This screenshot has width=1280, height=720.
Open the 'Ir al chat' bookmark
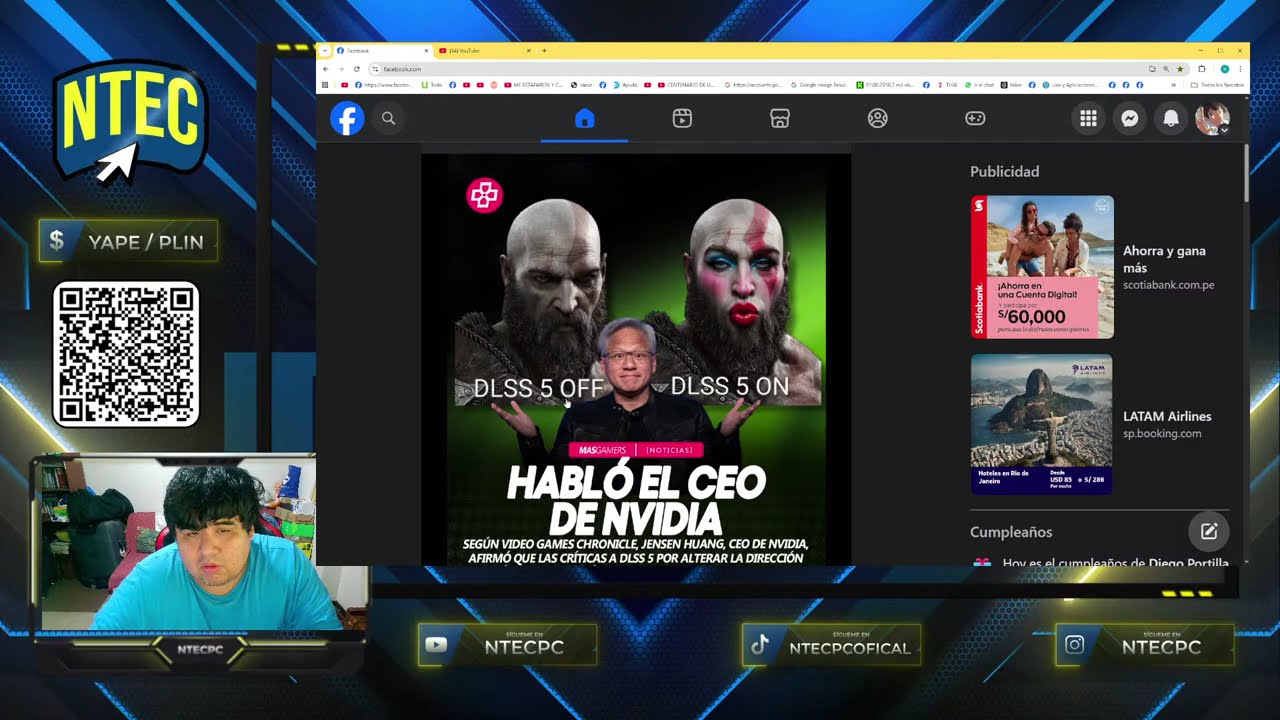tap(980, 85)
